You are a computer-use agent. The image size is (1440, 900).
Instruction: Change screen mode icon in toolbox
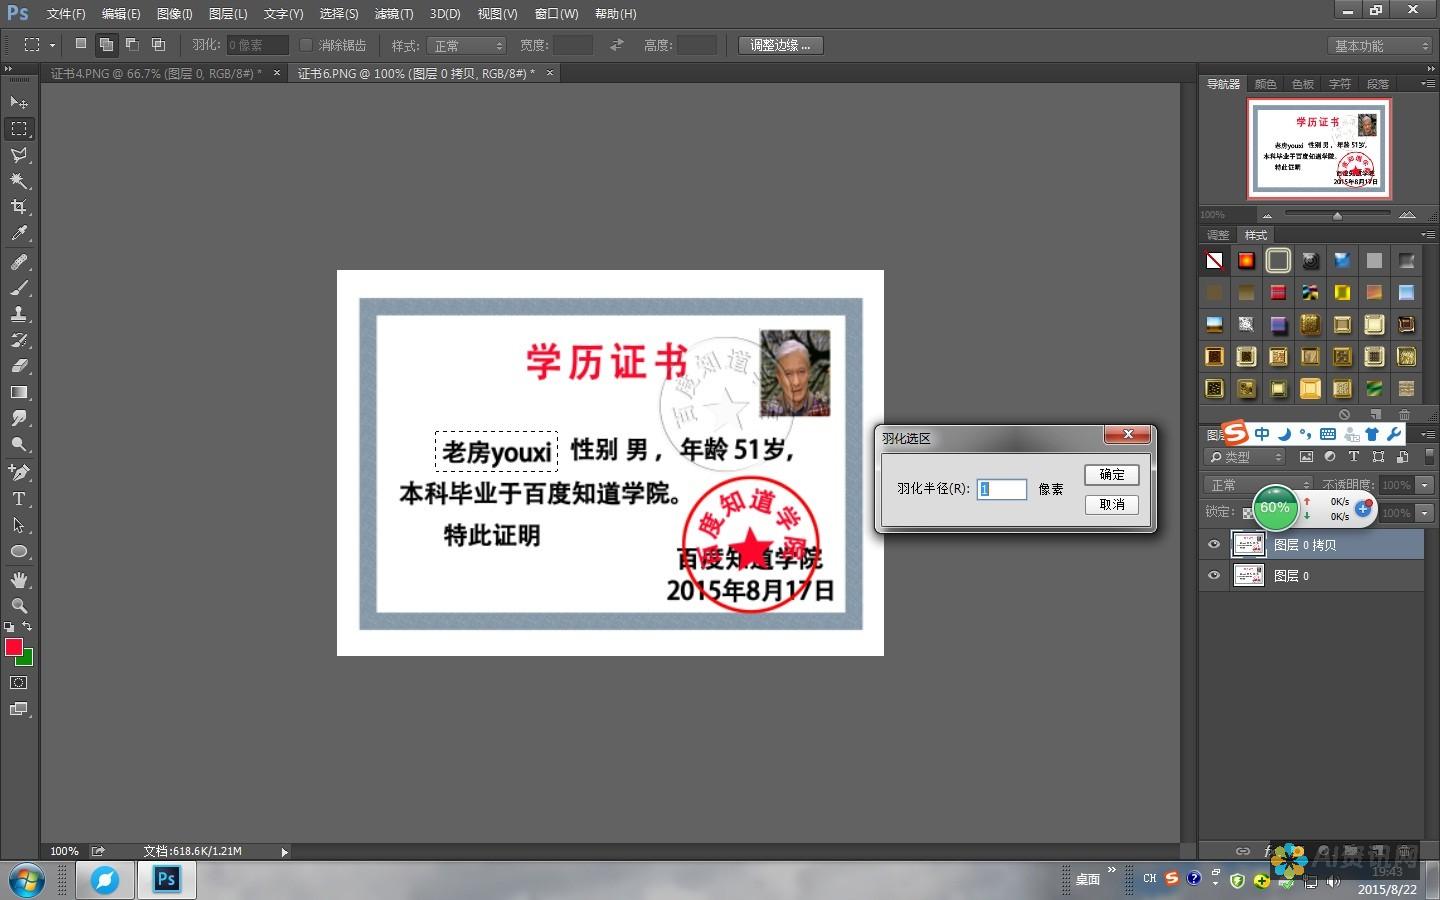(x=19, y=709)
